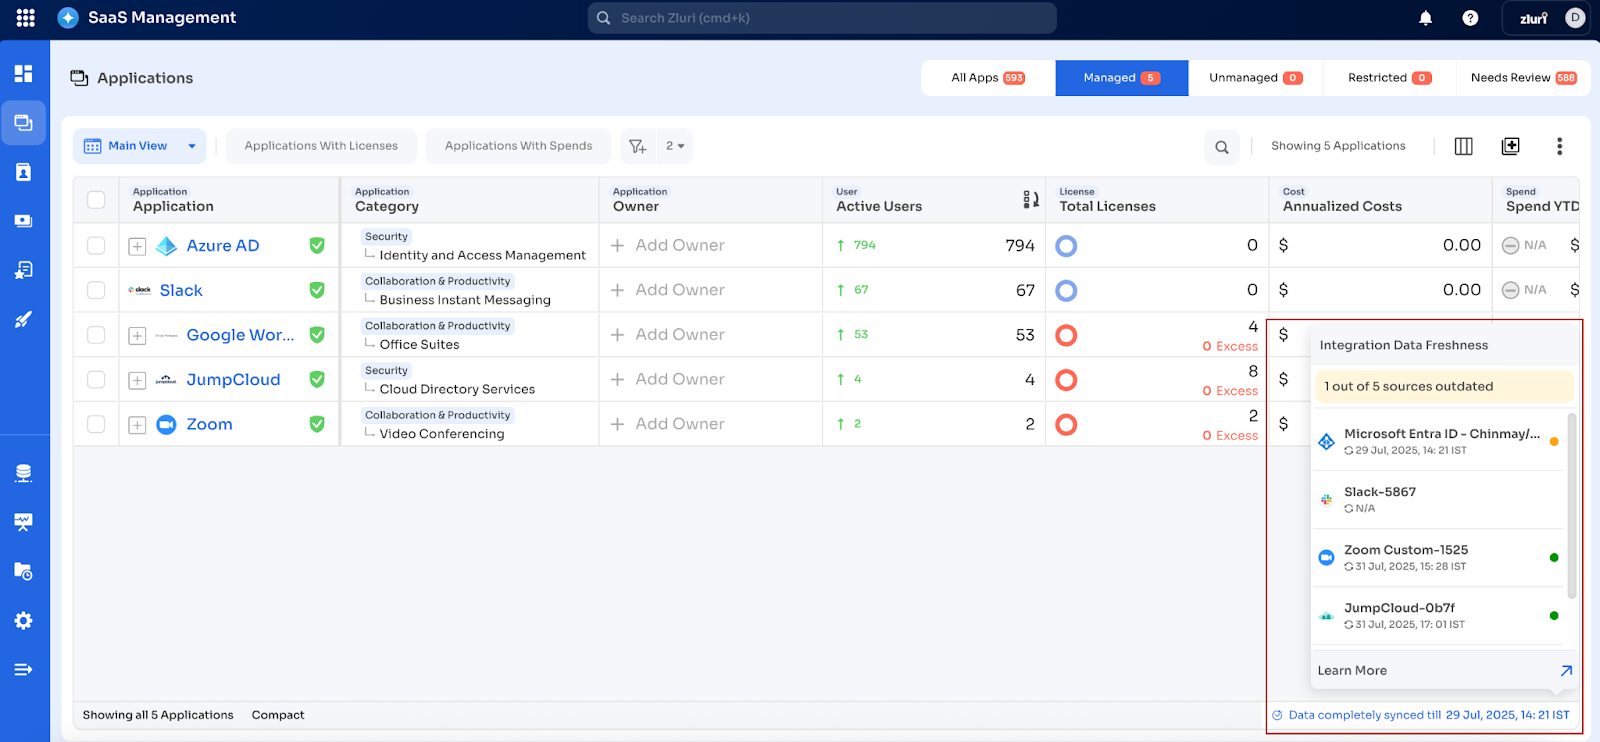
Task: Click the Azure AD license status circle
Action: point(1067,246)
